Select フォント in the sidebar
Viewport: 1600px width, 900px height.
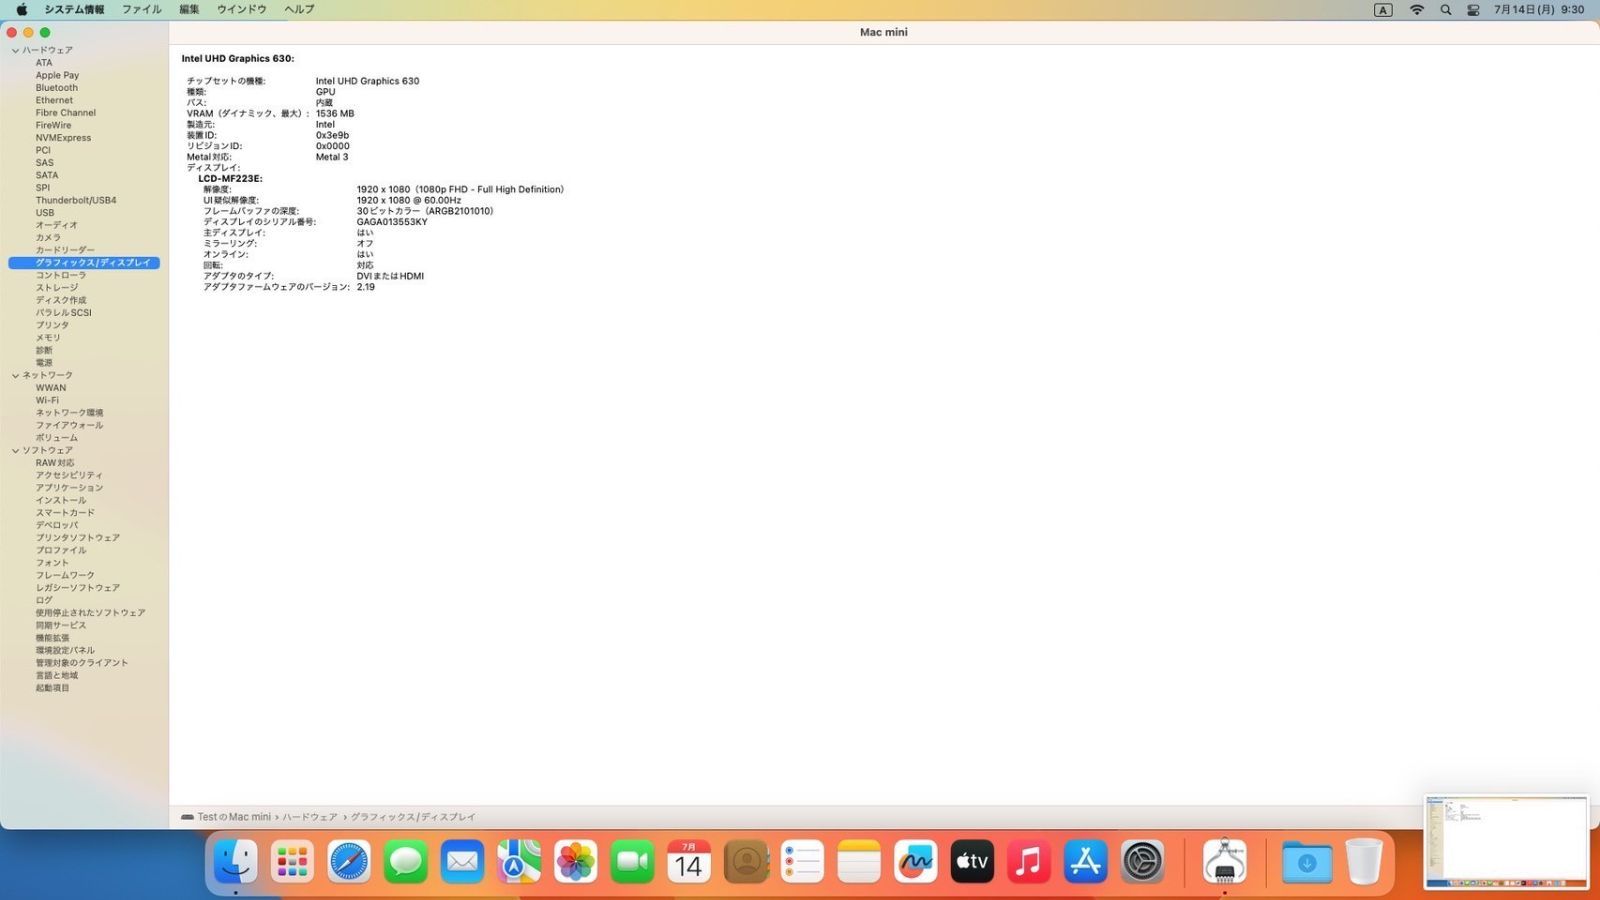52,563
